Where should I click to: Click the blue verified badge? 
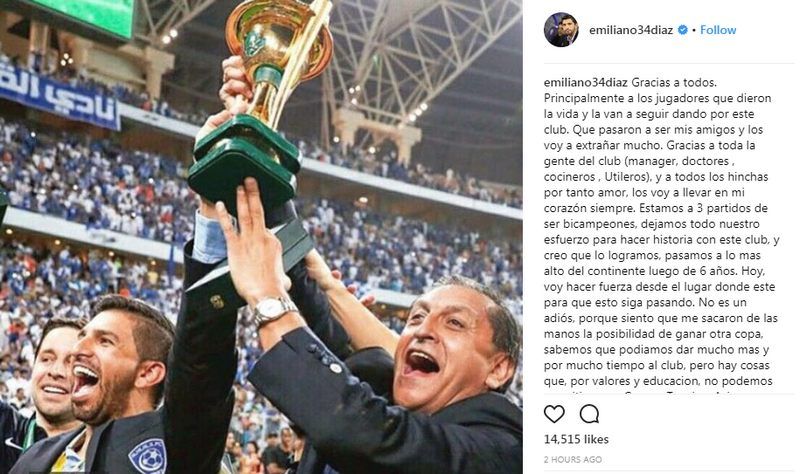point(683,30)
